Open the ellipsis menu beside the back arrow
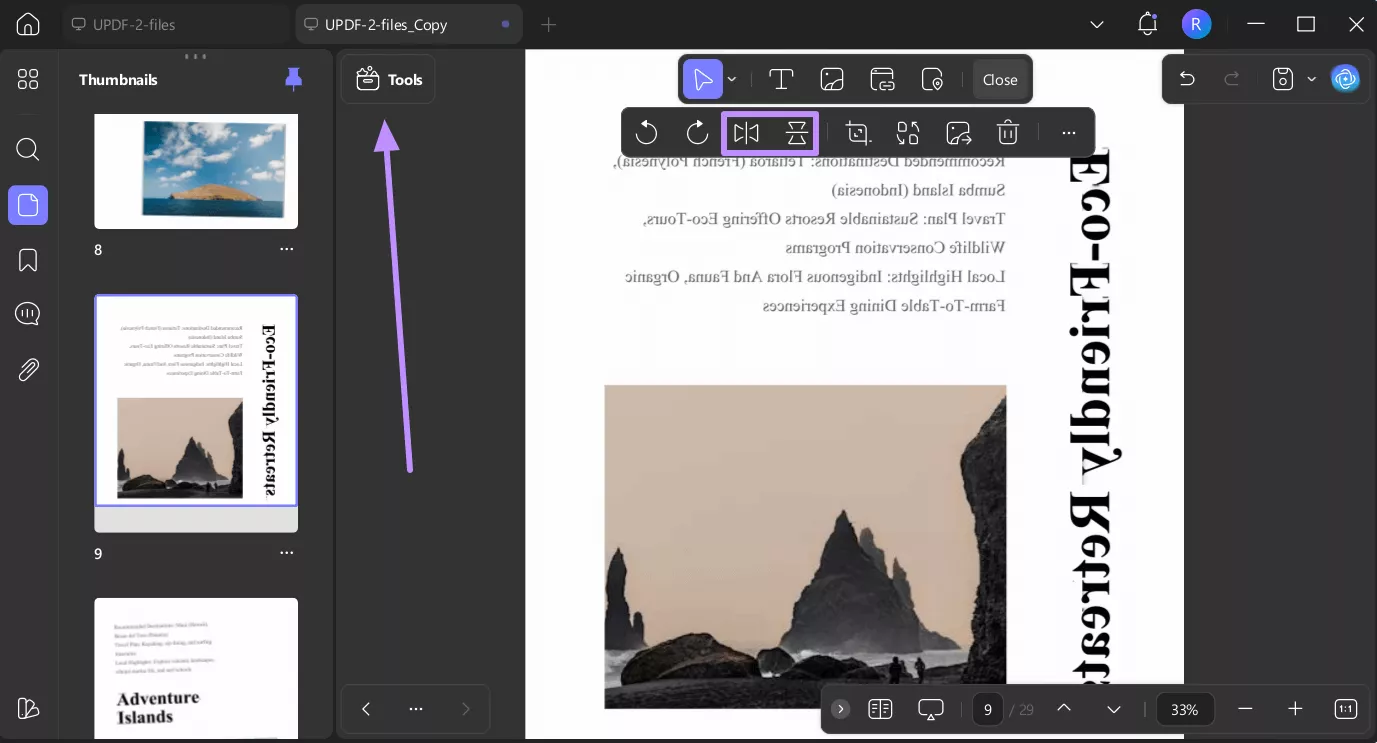The image size is (1377, 743). 416,709
